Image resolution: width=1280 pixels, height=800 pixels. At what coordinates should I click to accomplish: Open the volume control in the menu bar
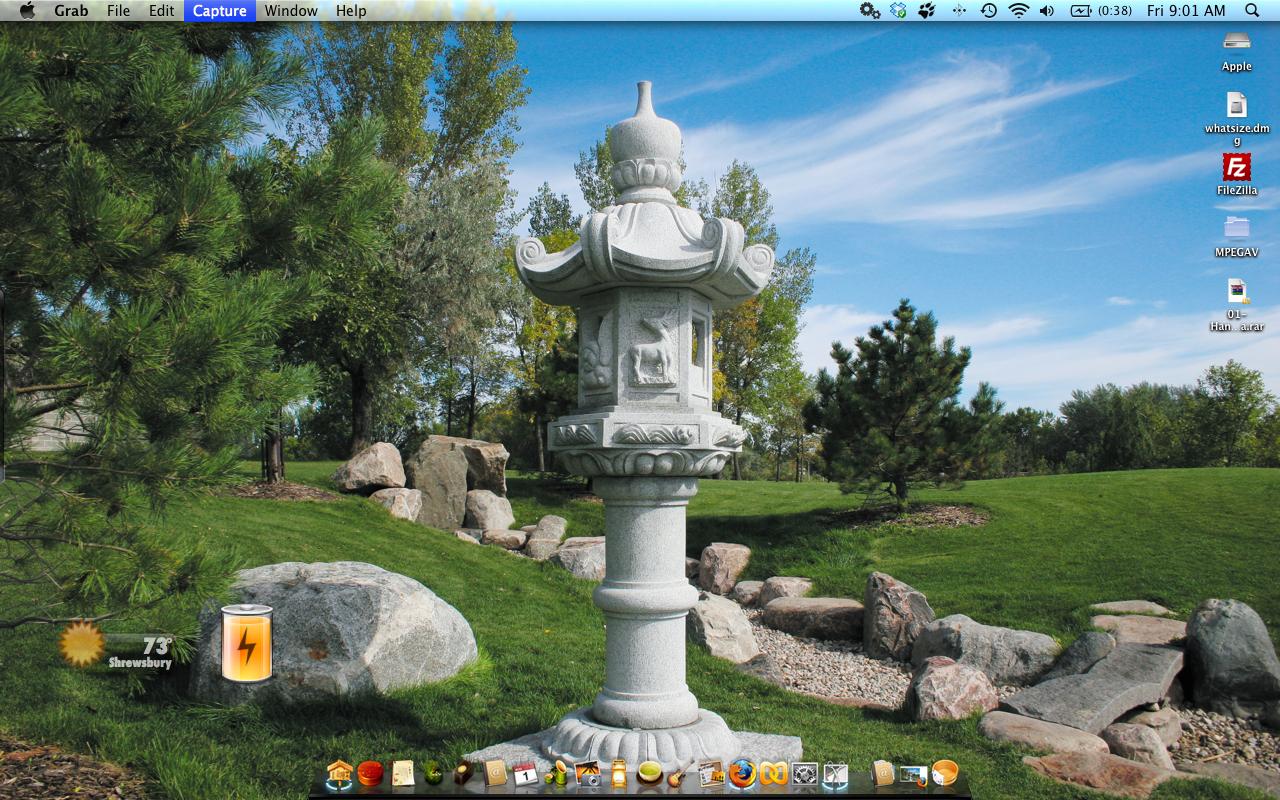coord(1047,10)
